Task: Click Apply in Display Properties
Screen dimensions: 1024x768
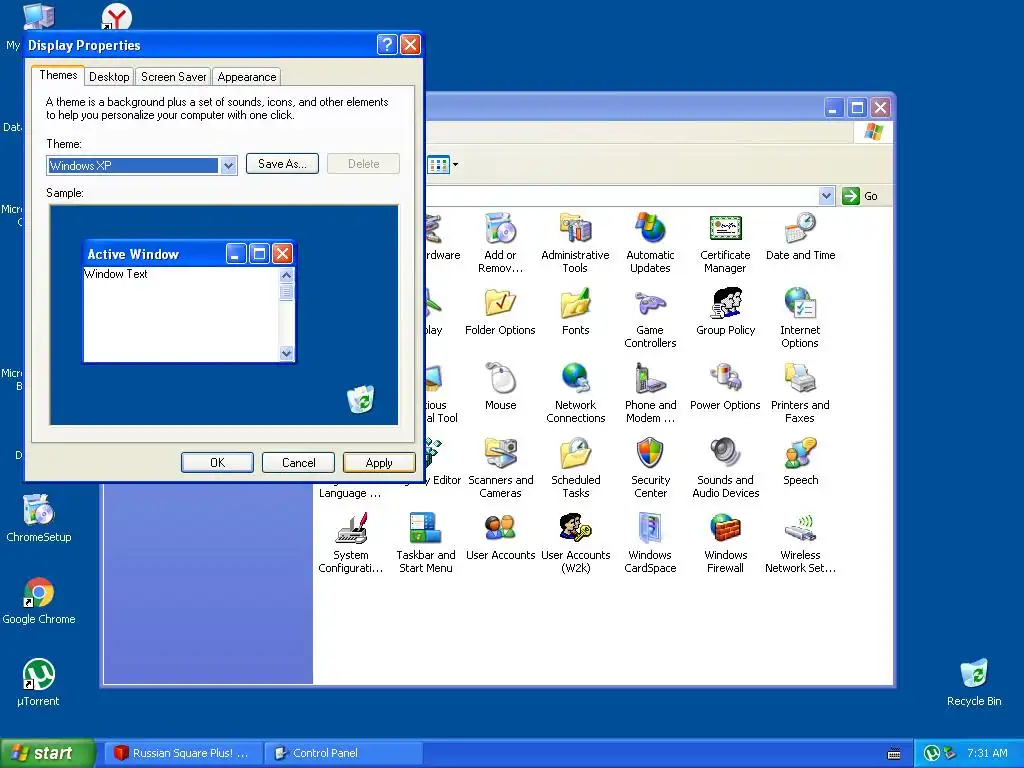Action: [379, 462]
